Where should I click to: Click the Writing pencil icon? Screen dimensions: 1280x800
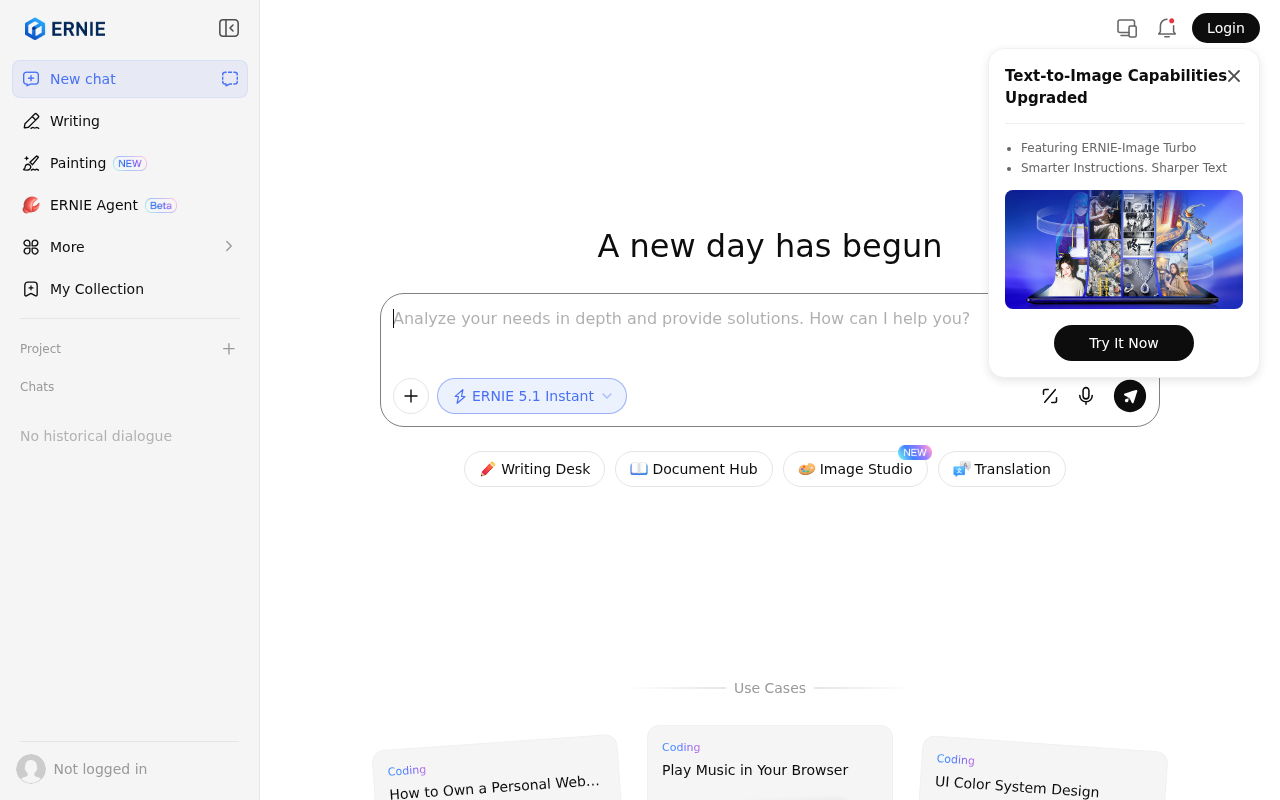click(31, 121)
